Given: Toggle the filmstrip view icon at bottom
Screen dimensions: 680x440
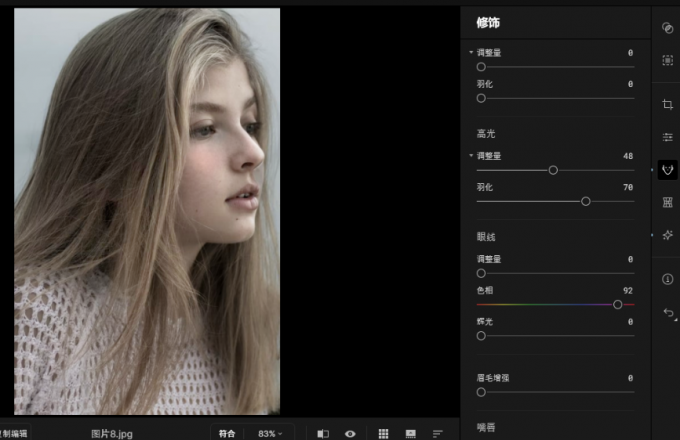Looking at the screenshot, I should [410, 433].
